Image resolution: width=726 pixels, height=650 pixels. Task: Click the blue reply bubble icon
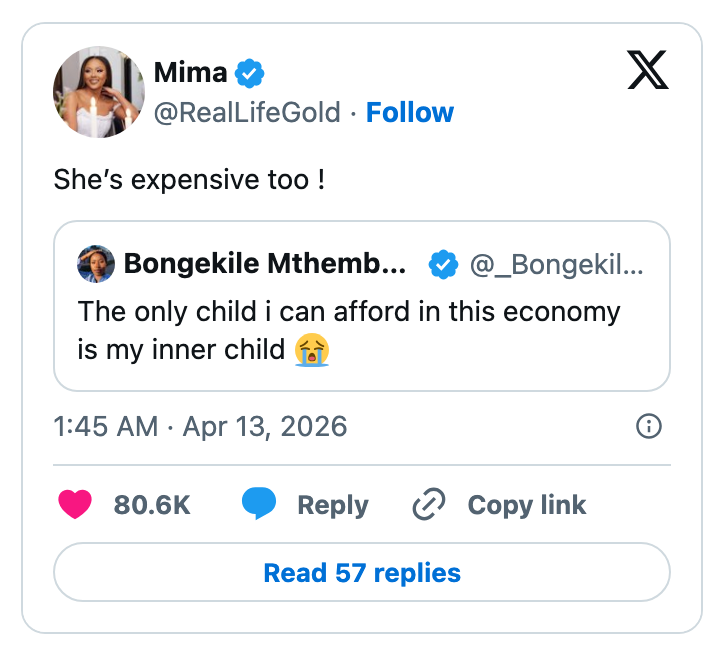[x=259, y=505]
